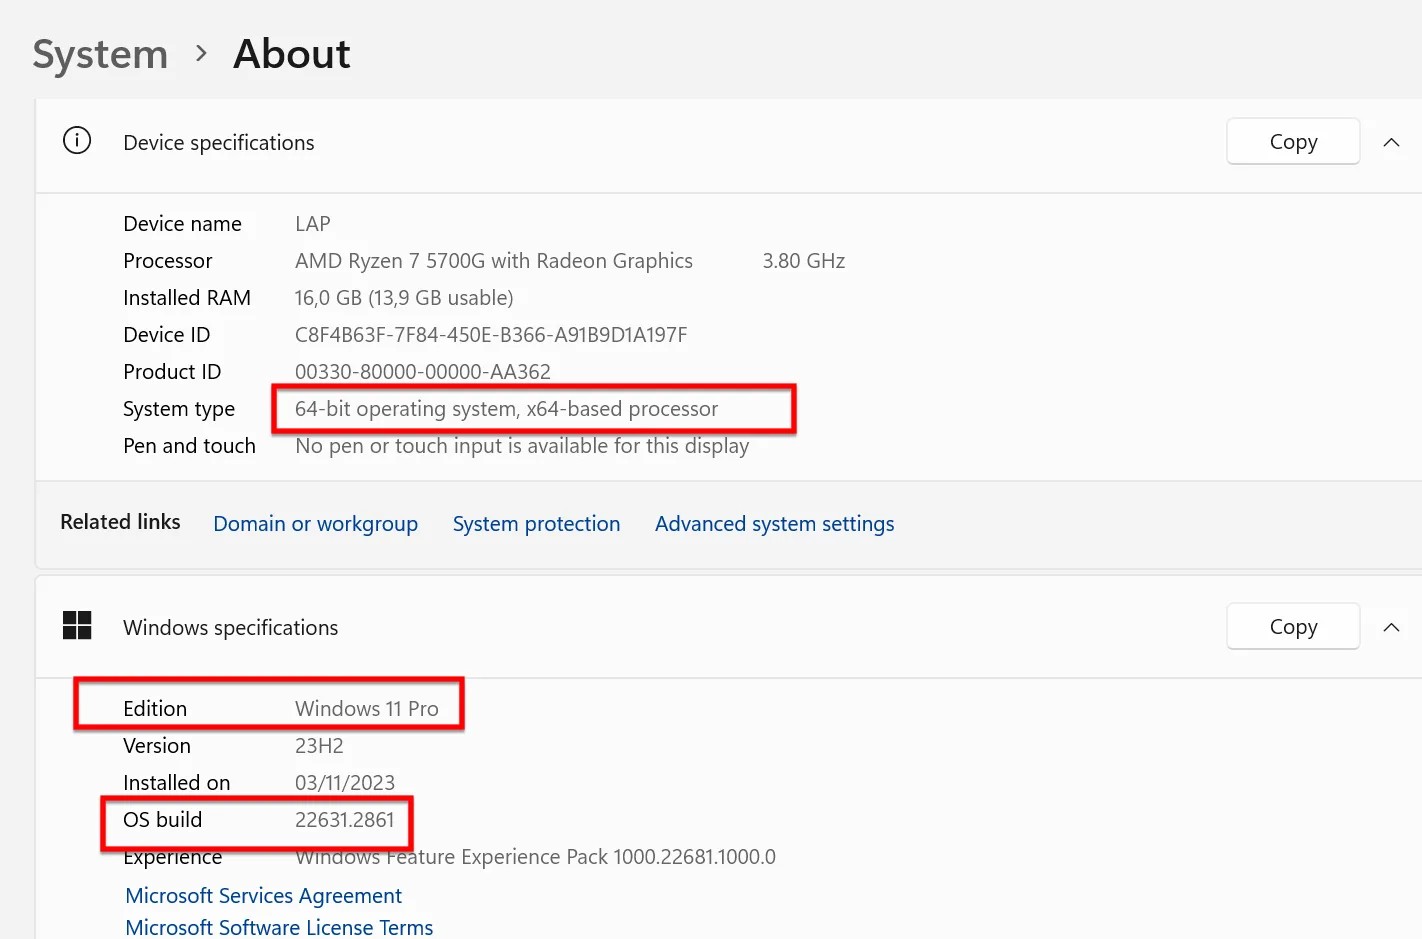Screen dimensions: 1422x939
Task: Click the 3.80 GHz processor speed
Action: coord(803,261)
